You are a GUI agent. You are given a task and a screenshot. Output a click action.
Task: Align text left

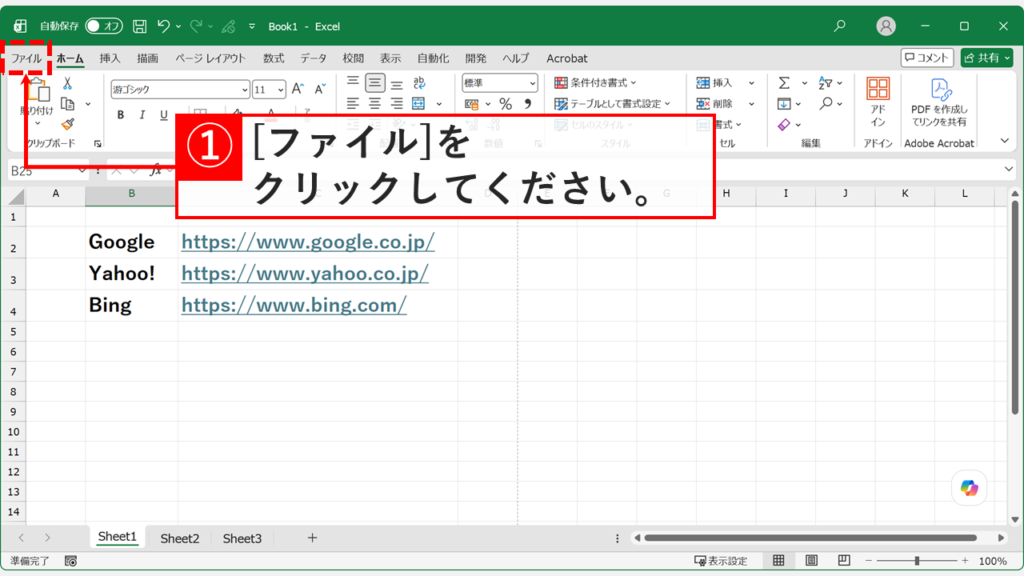pyautogui.click(x=353, y=103)
